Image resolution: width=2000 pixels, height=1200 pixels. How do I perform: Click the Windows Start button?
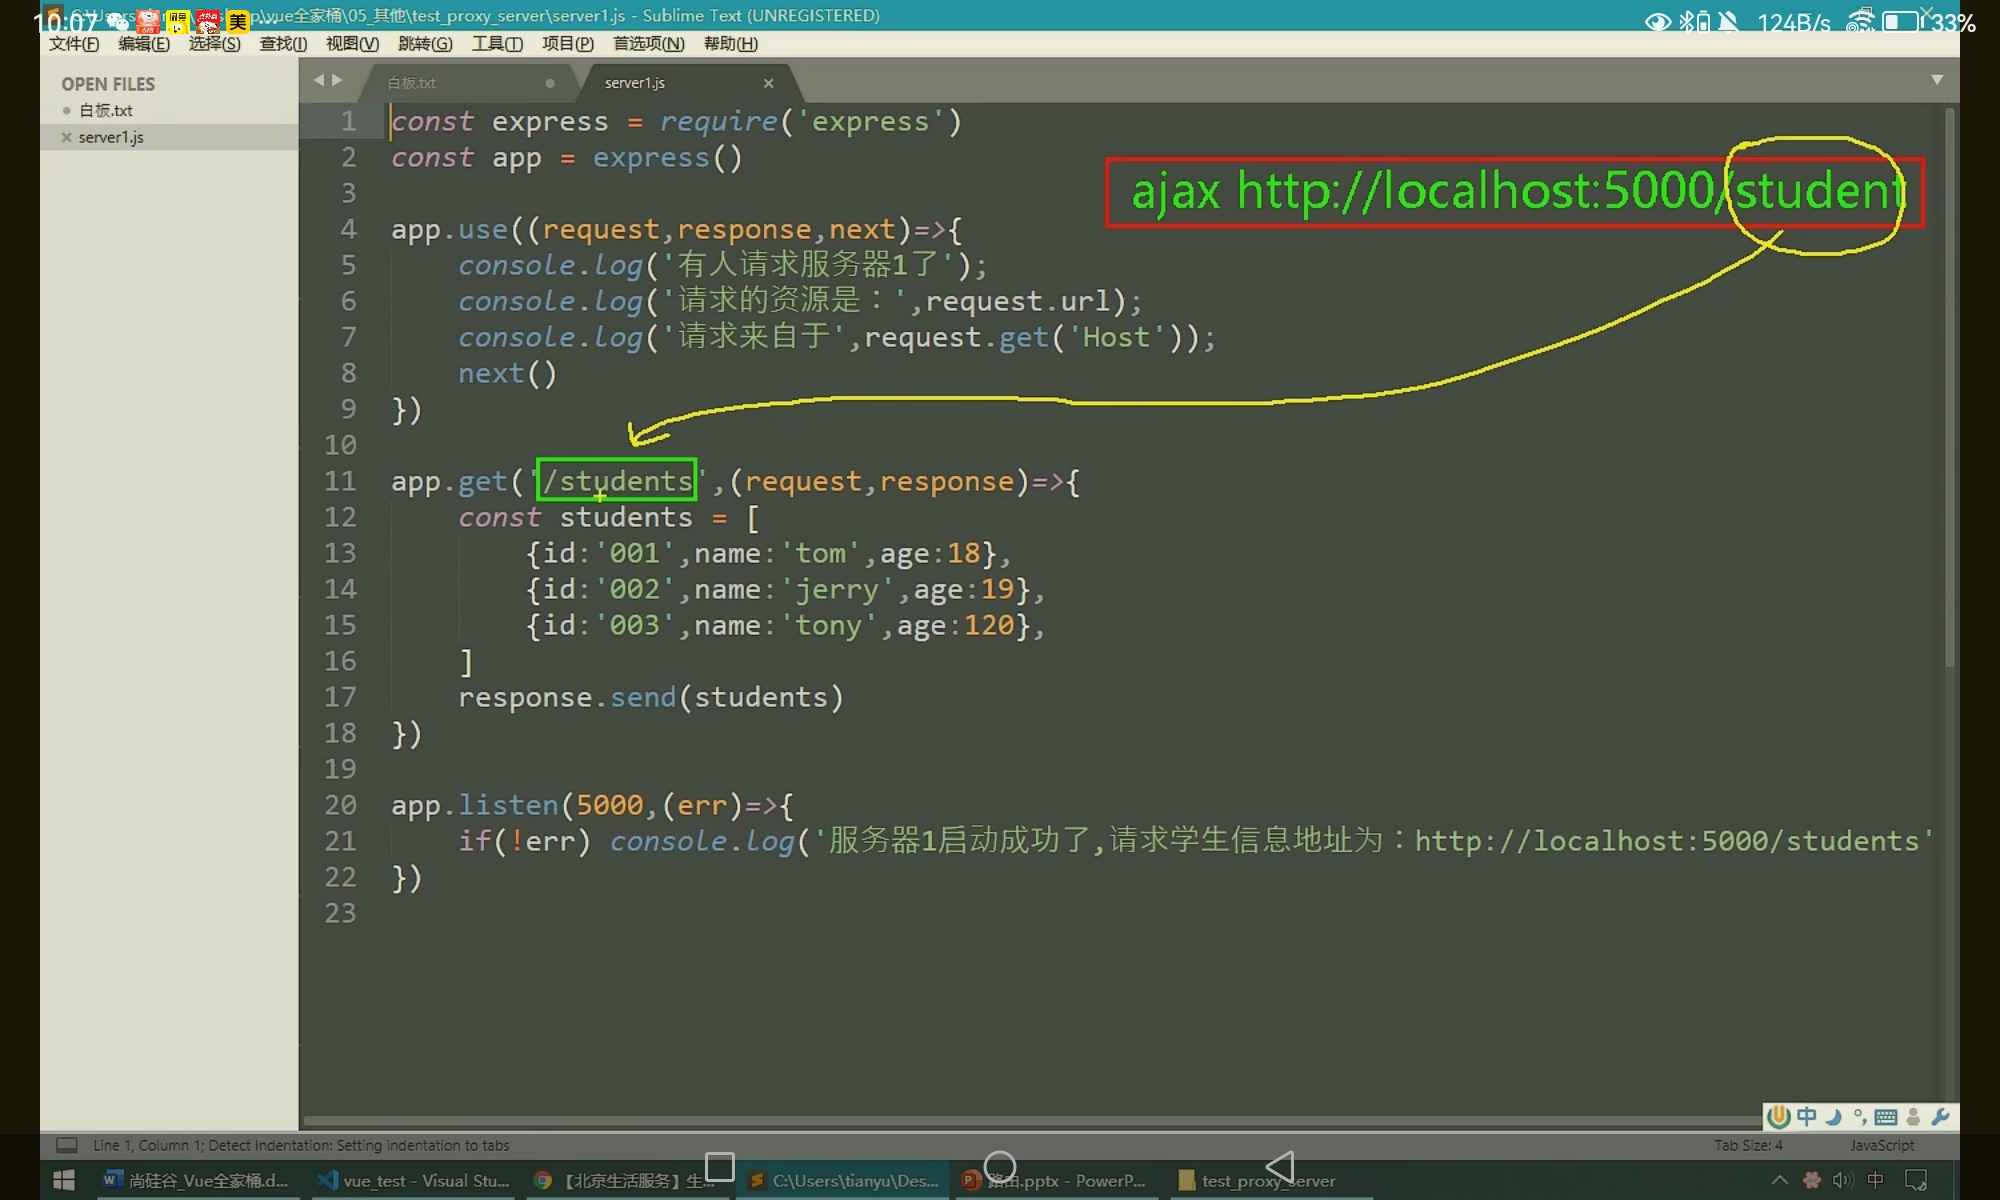click(63, 1180)
